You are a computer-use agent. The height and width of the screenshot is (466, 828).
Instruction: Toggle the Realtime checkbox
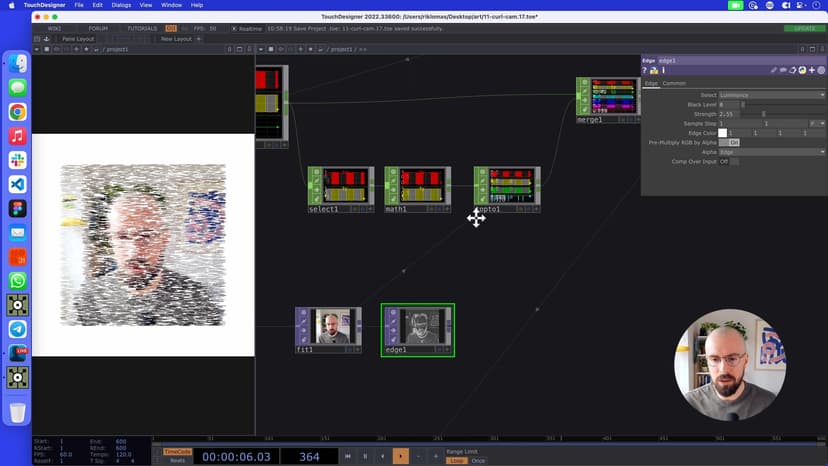[232, 28]
